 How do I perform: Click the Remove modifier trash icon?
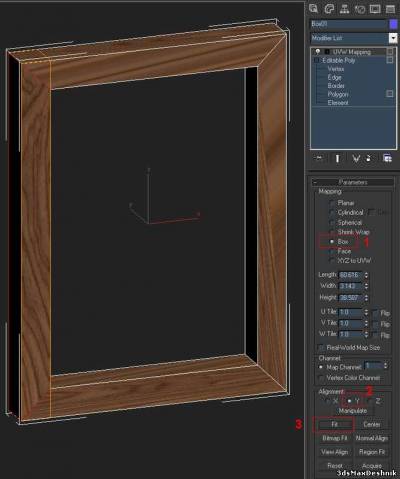(368, 158)
